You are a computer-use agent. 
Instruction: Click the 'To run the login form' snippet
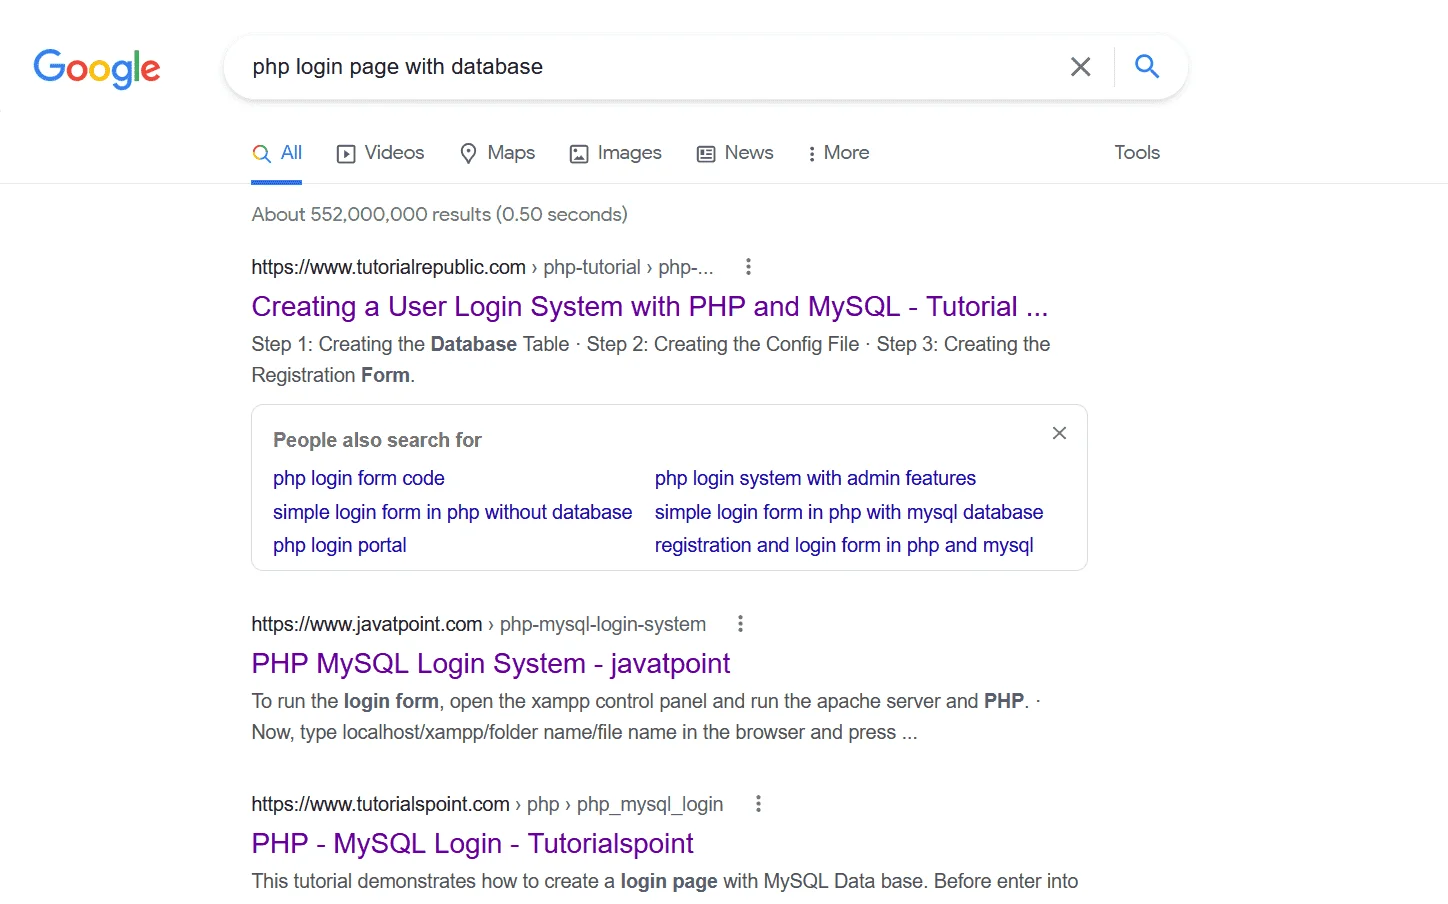click(646, 717)
